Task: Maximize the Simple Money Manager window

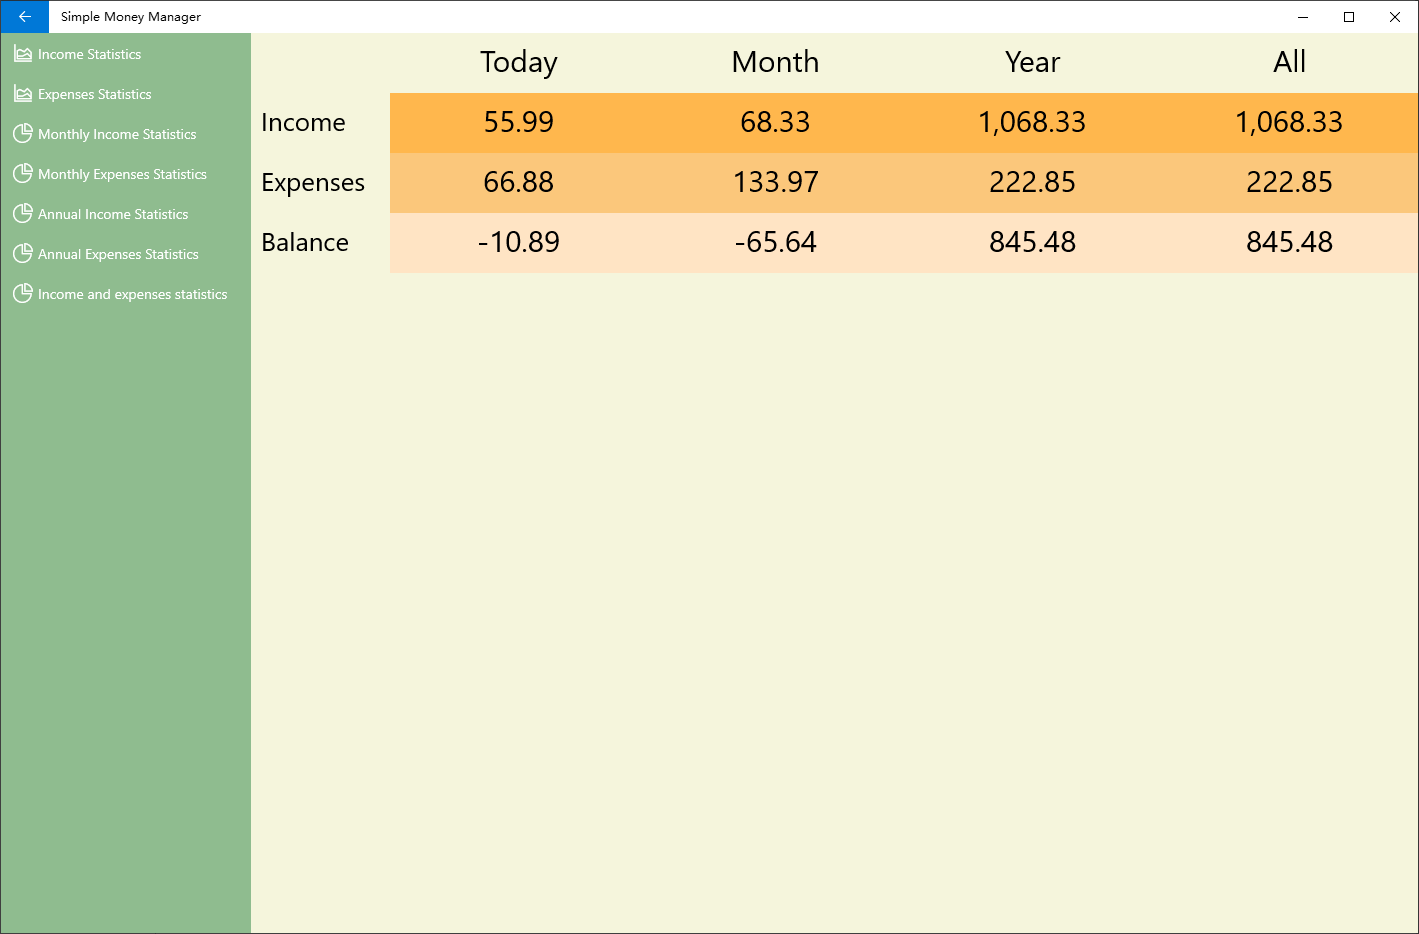Action: click(1349, 17)
